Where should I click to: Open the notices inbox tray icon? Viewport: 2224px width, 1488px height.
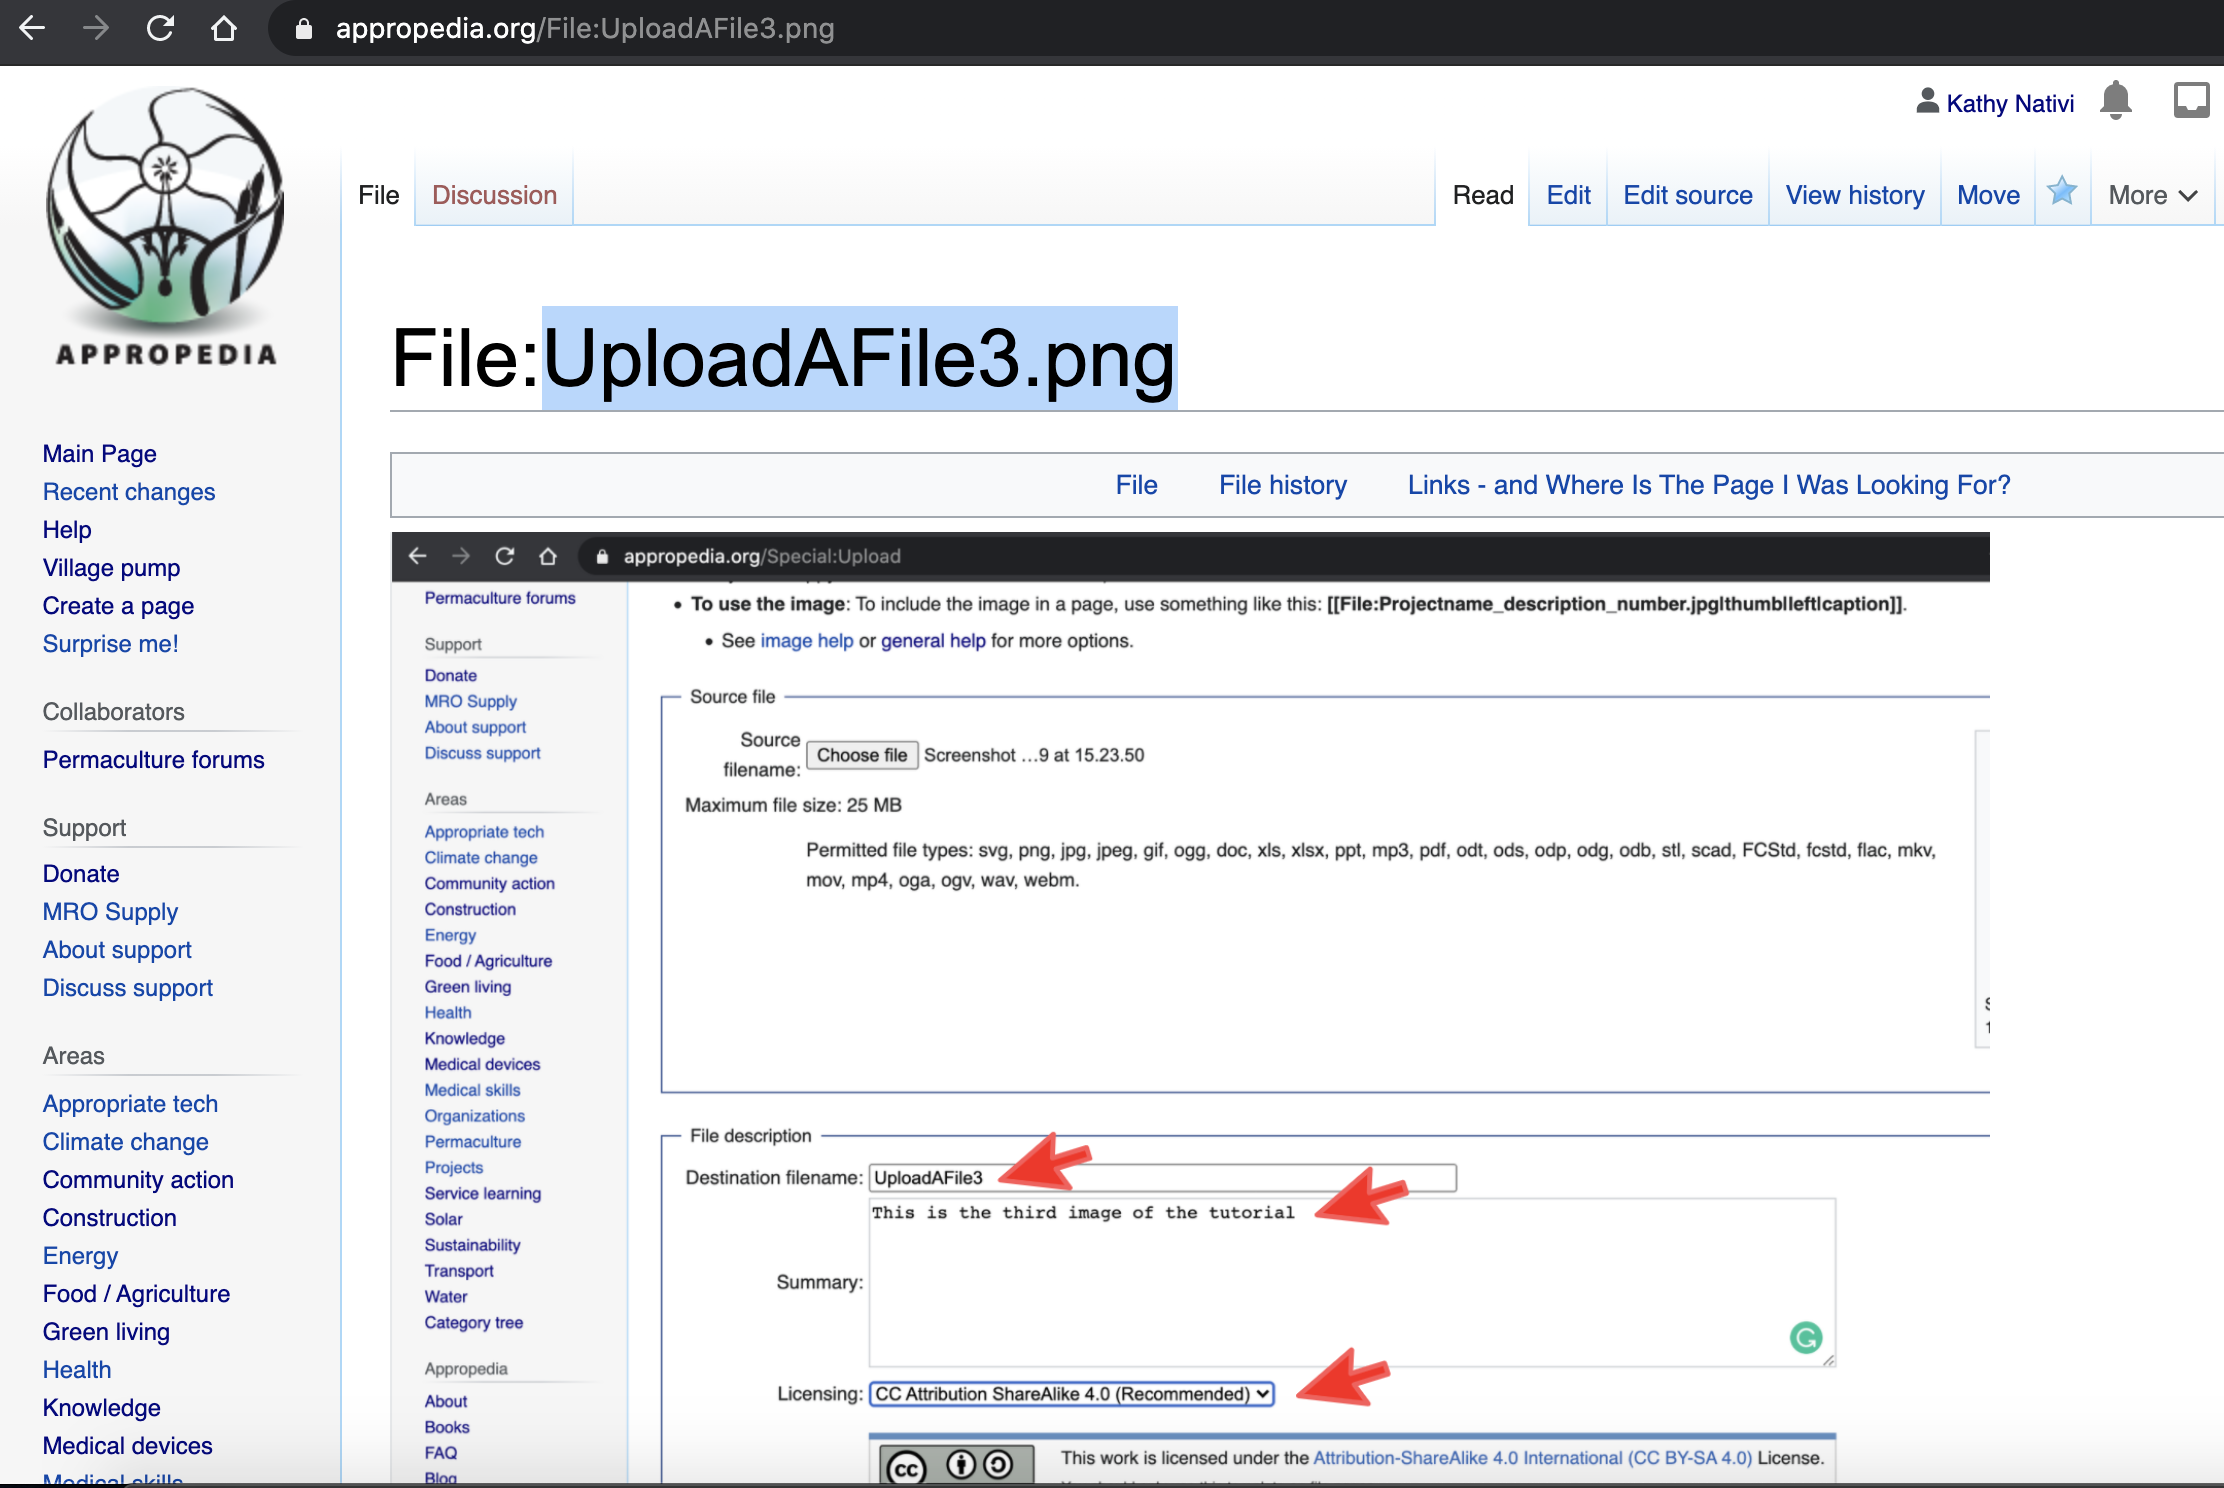pyautogui.click(x=2191, y=101)
